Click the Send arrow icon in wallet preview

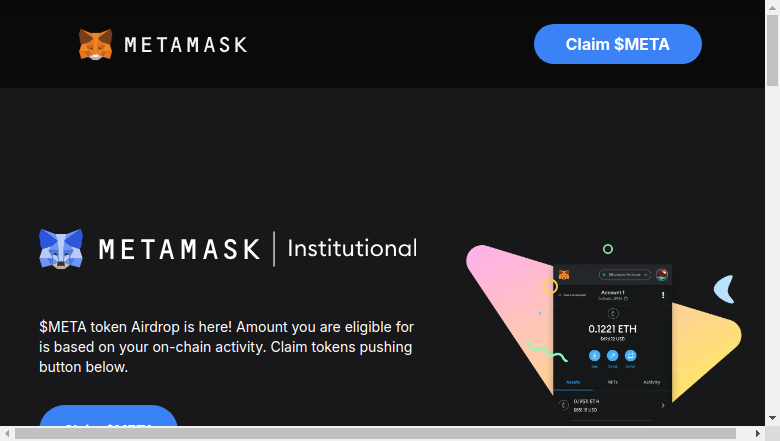tap(612, 355)
